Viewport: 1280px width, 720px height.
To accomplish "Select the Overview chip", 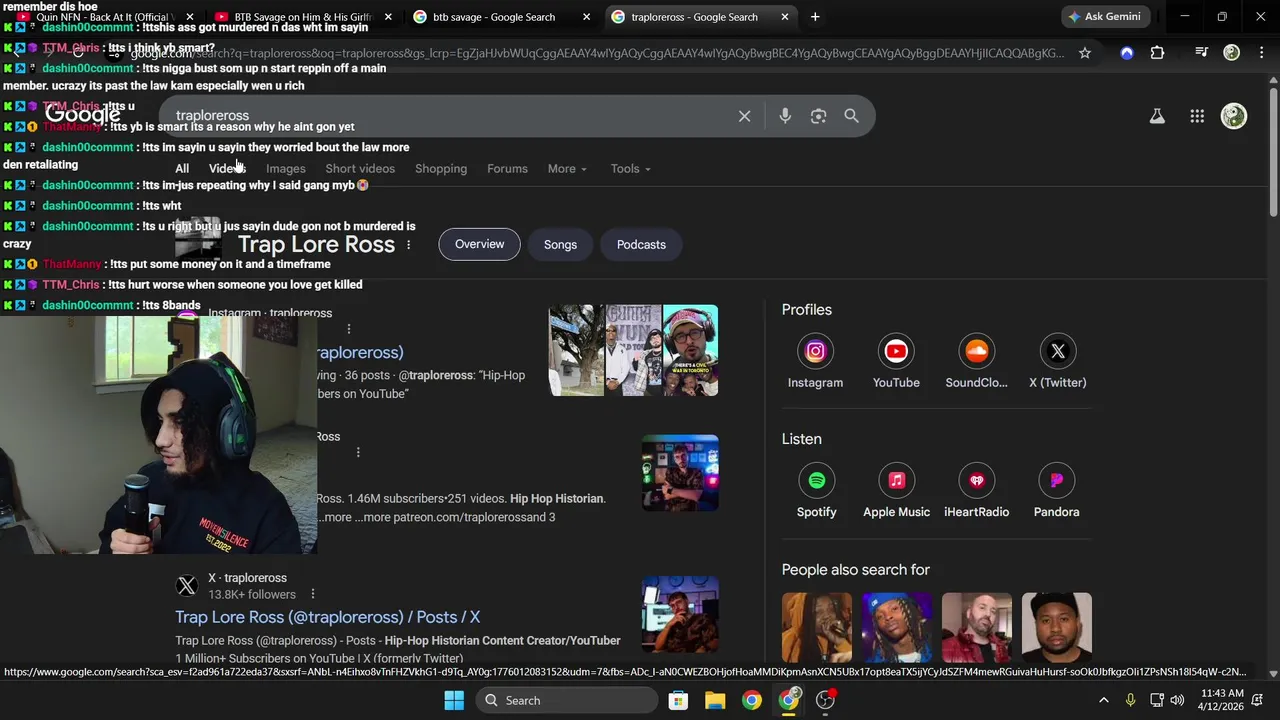I will click(480, 244).
